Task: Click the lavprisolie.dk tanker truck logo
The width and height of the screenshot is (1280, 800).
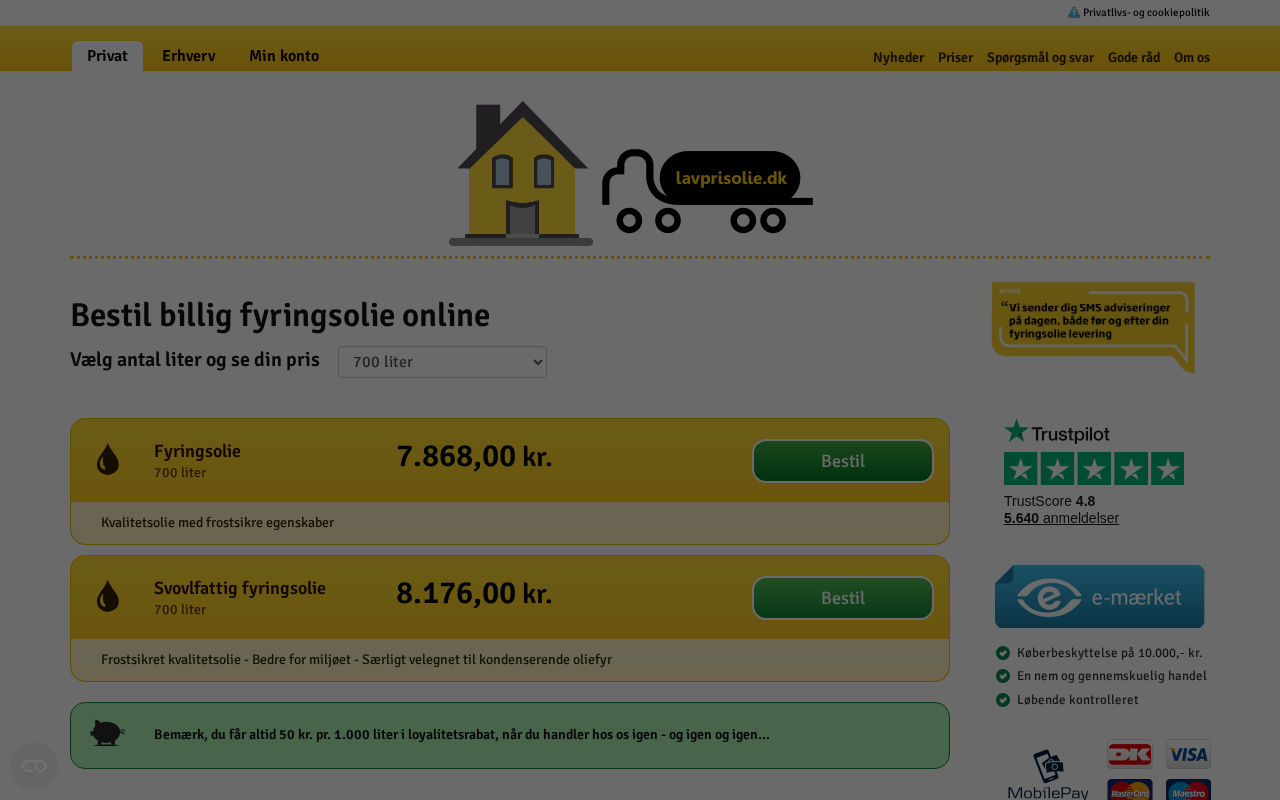Action: [x=707, y=191]
